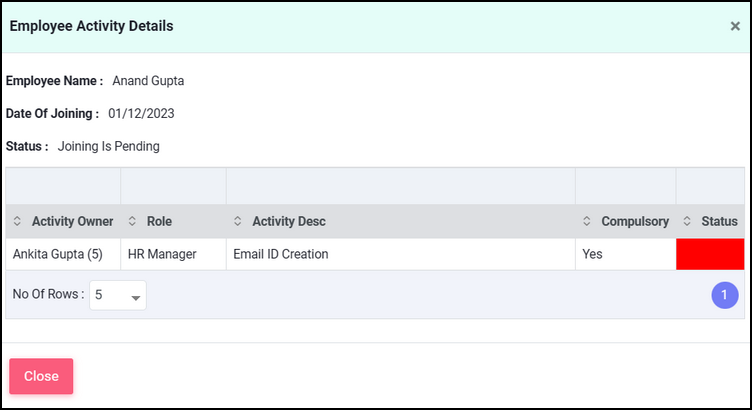Viewport: 752px width, 410px height.
Task: Open the No Of Rows dropdown
Action: pos(118,295)
